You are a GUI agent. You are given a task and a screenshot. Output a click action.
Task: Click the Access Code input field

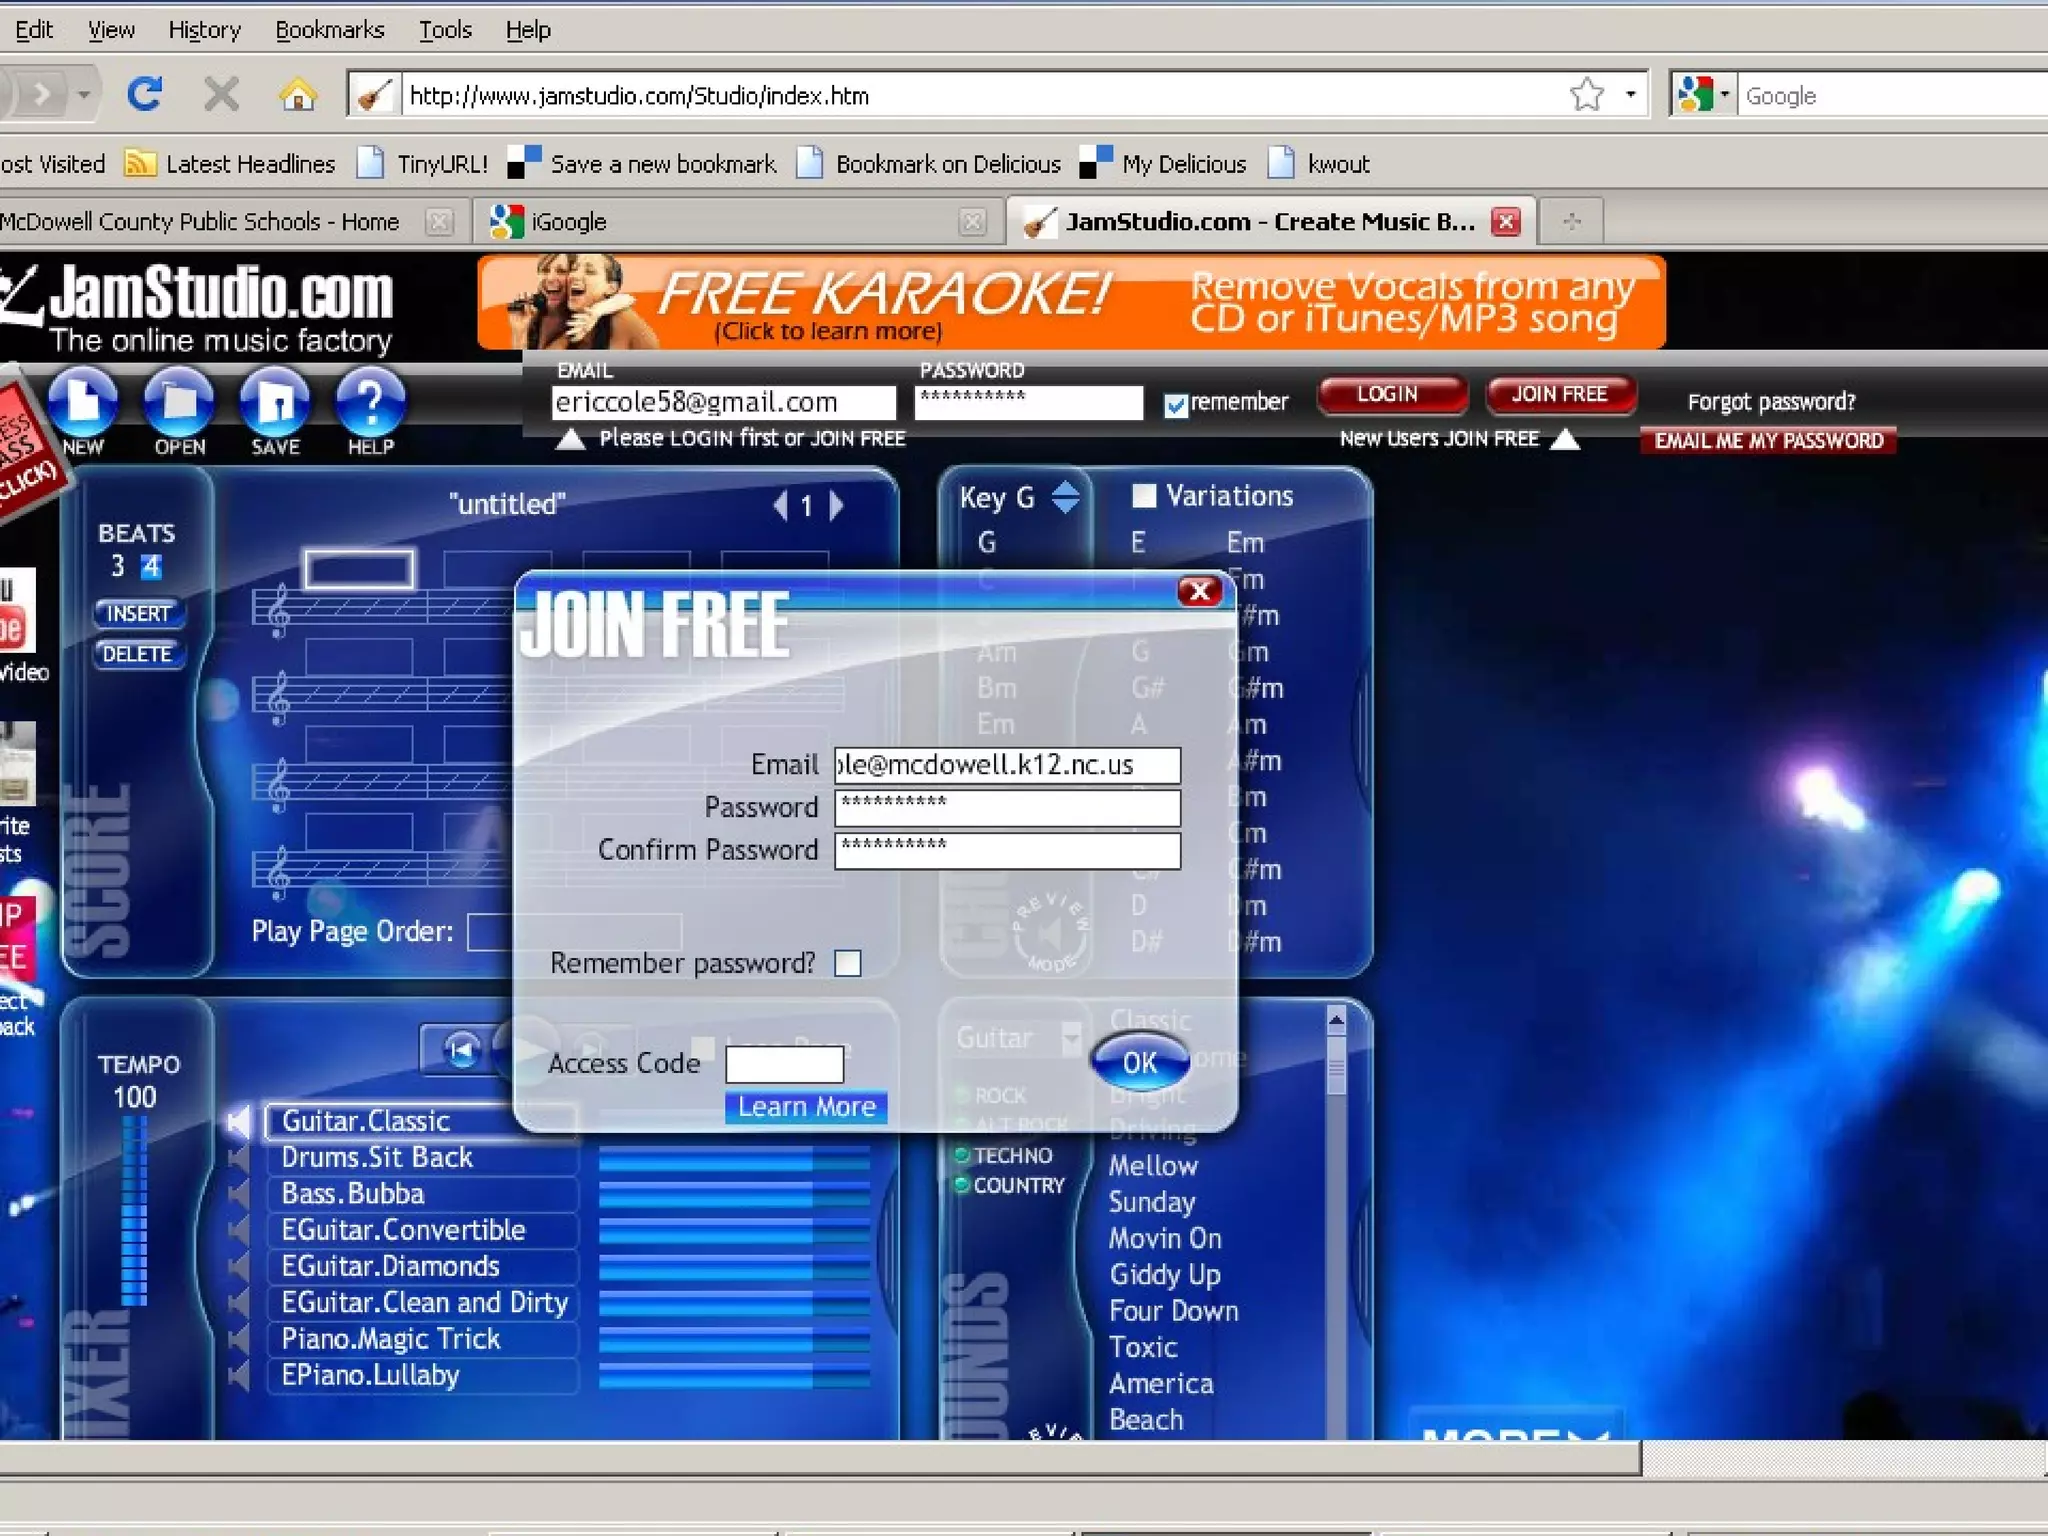pyautogui.click(x=784, y=1063)
